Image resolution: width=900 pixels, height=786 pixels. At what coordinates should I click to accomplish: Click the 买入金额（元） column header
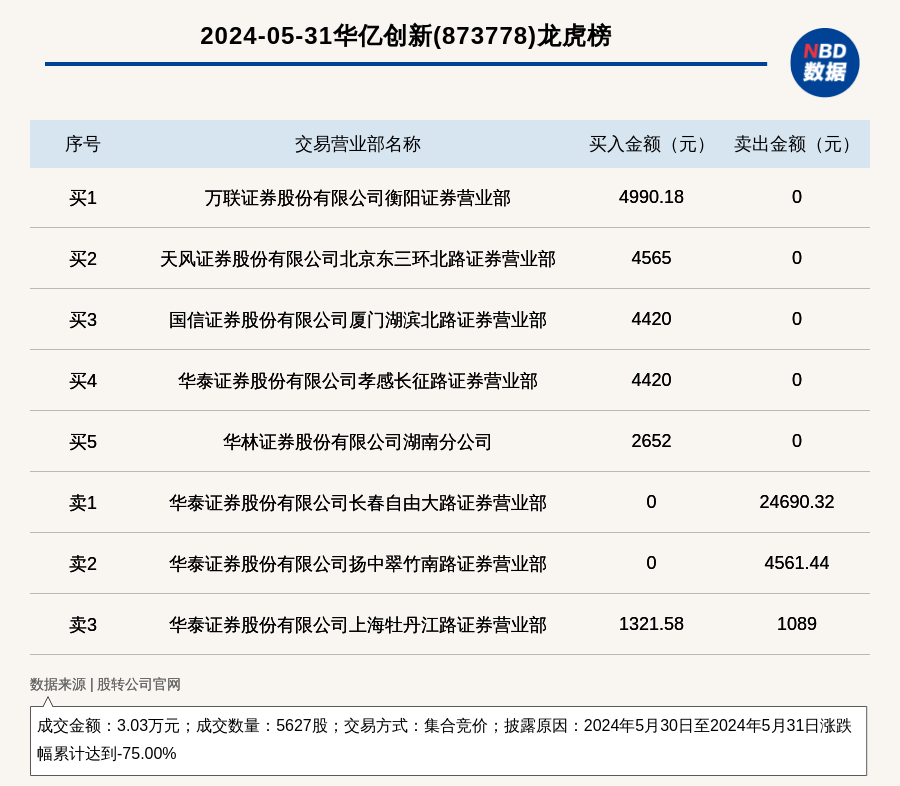(651, 144)
